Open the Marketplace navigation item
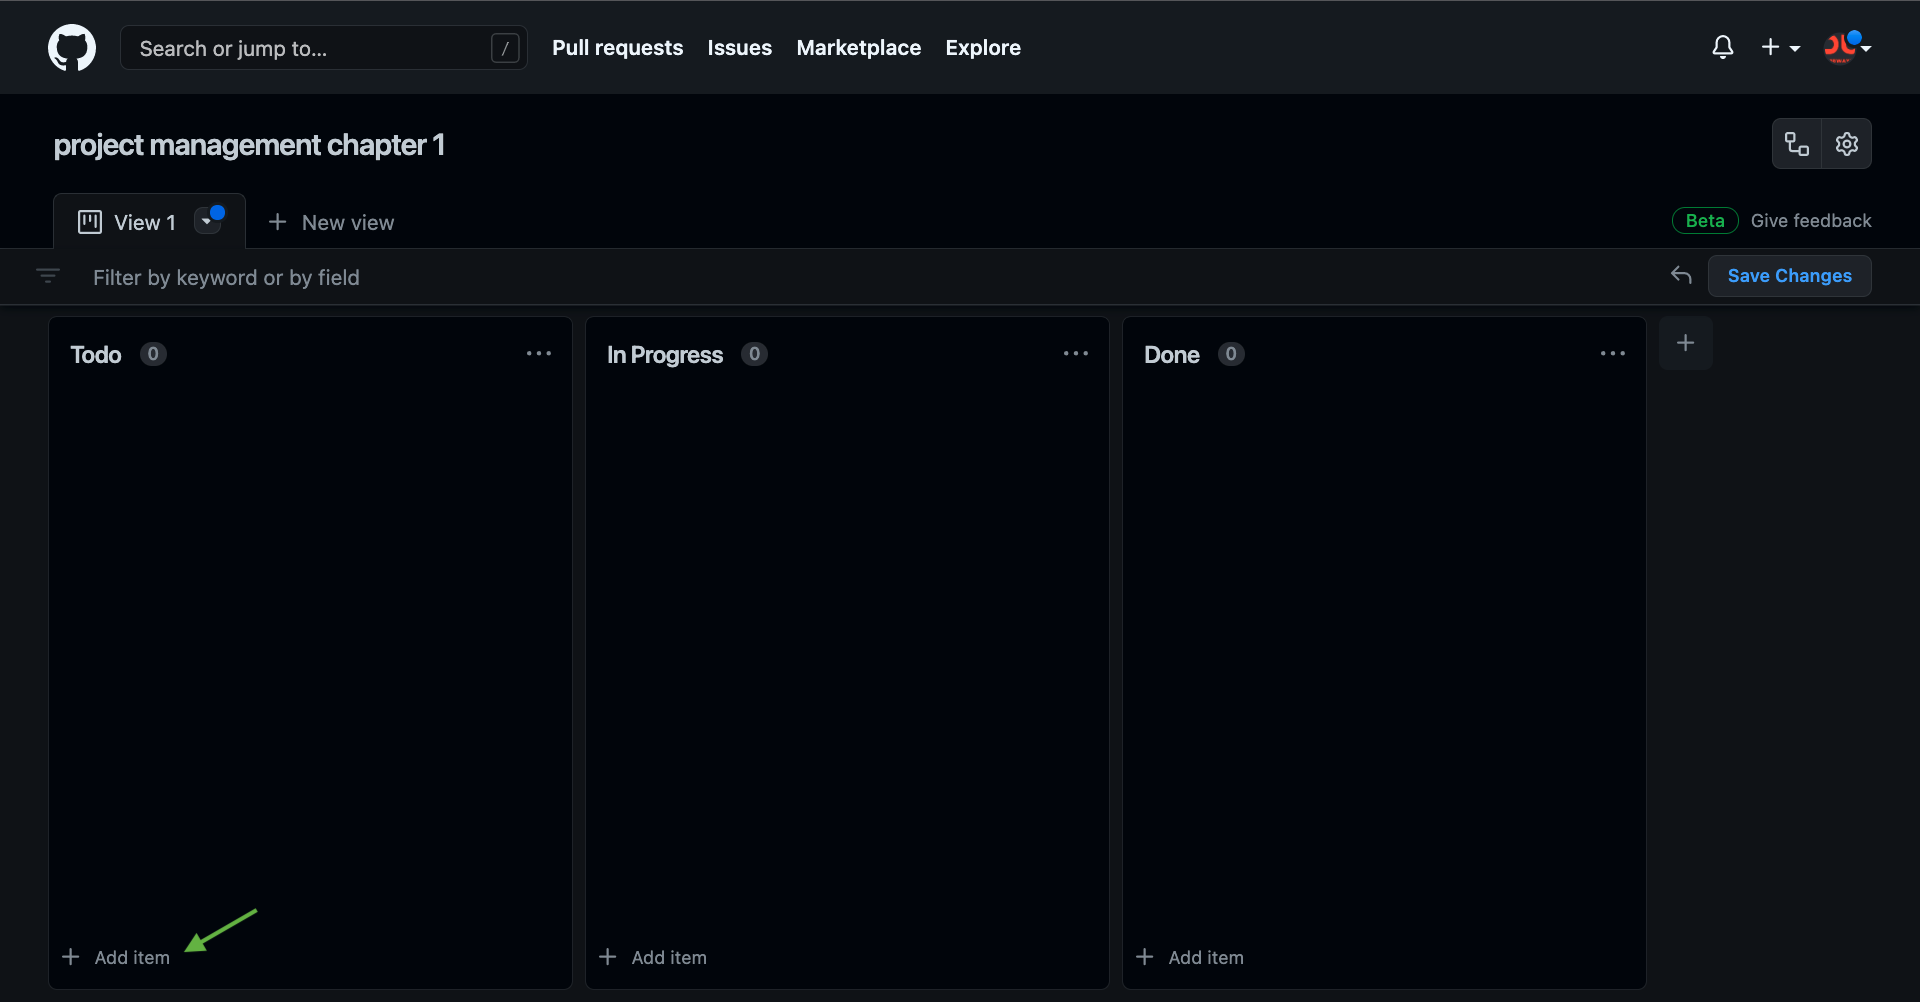This screenshot has height=1002, width=1920. coord(858,48)
